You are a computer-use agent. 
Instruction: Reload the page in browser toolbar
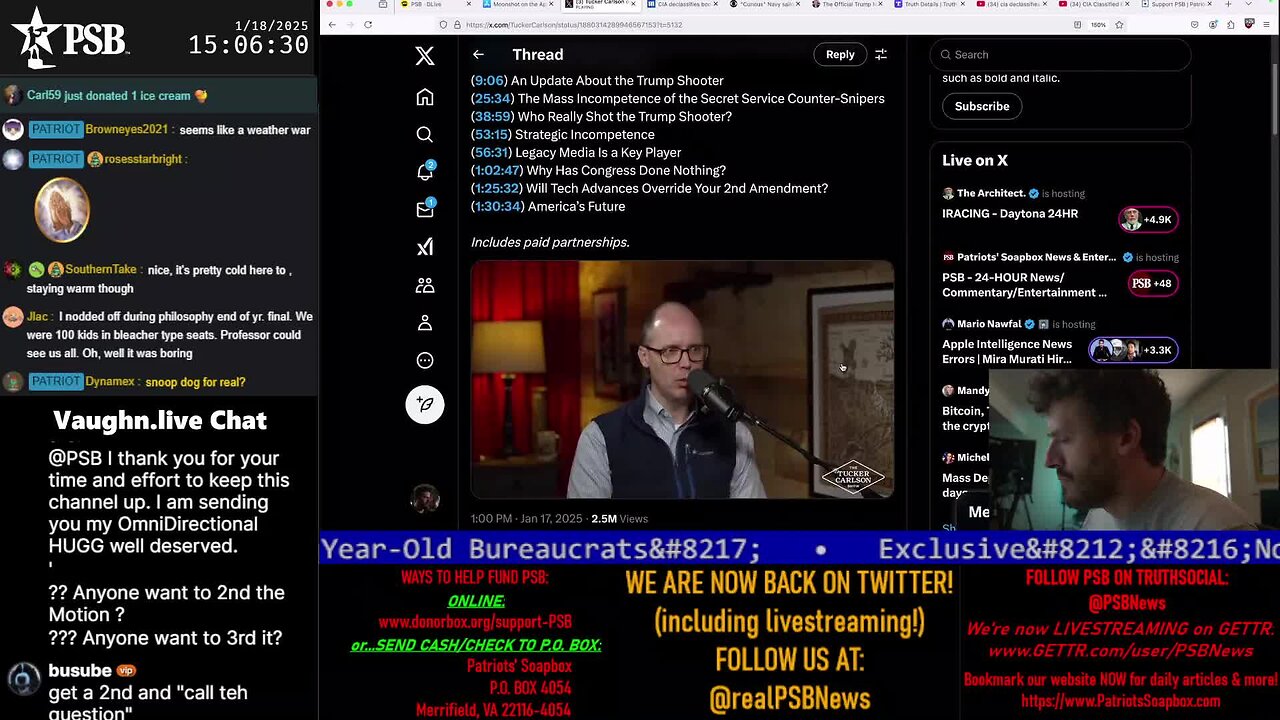[368, 25]
